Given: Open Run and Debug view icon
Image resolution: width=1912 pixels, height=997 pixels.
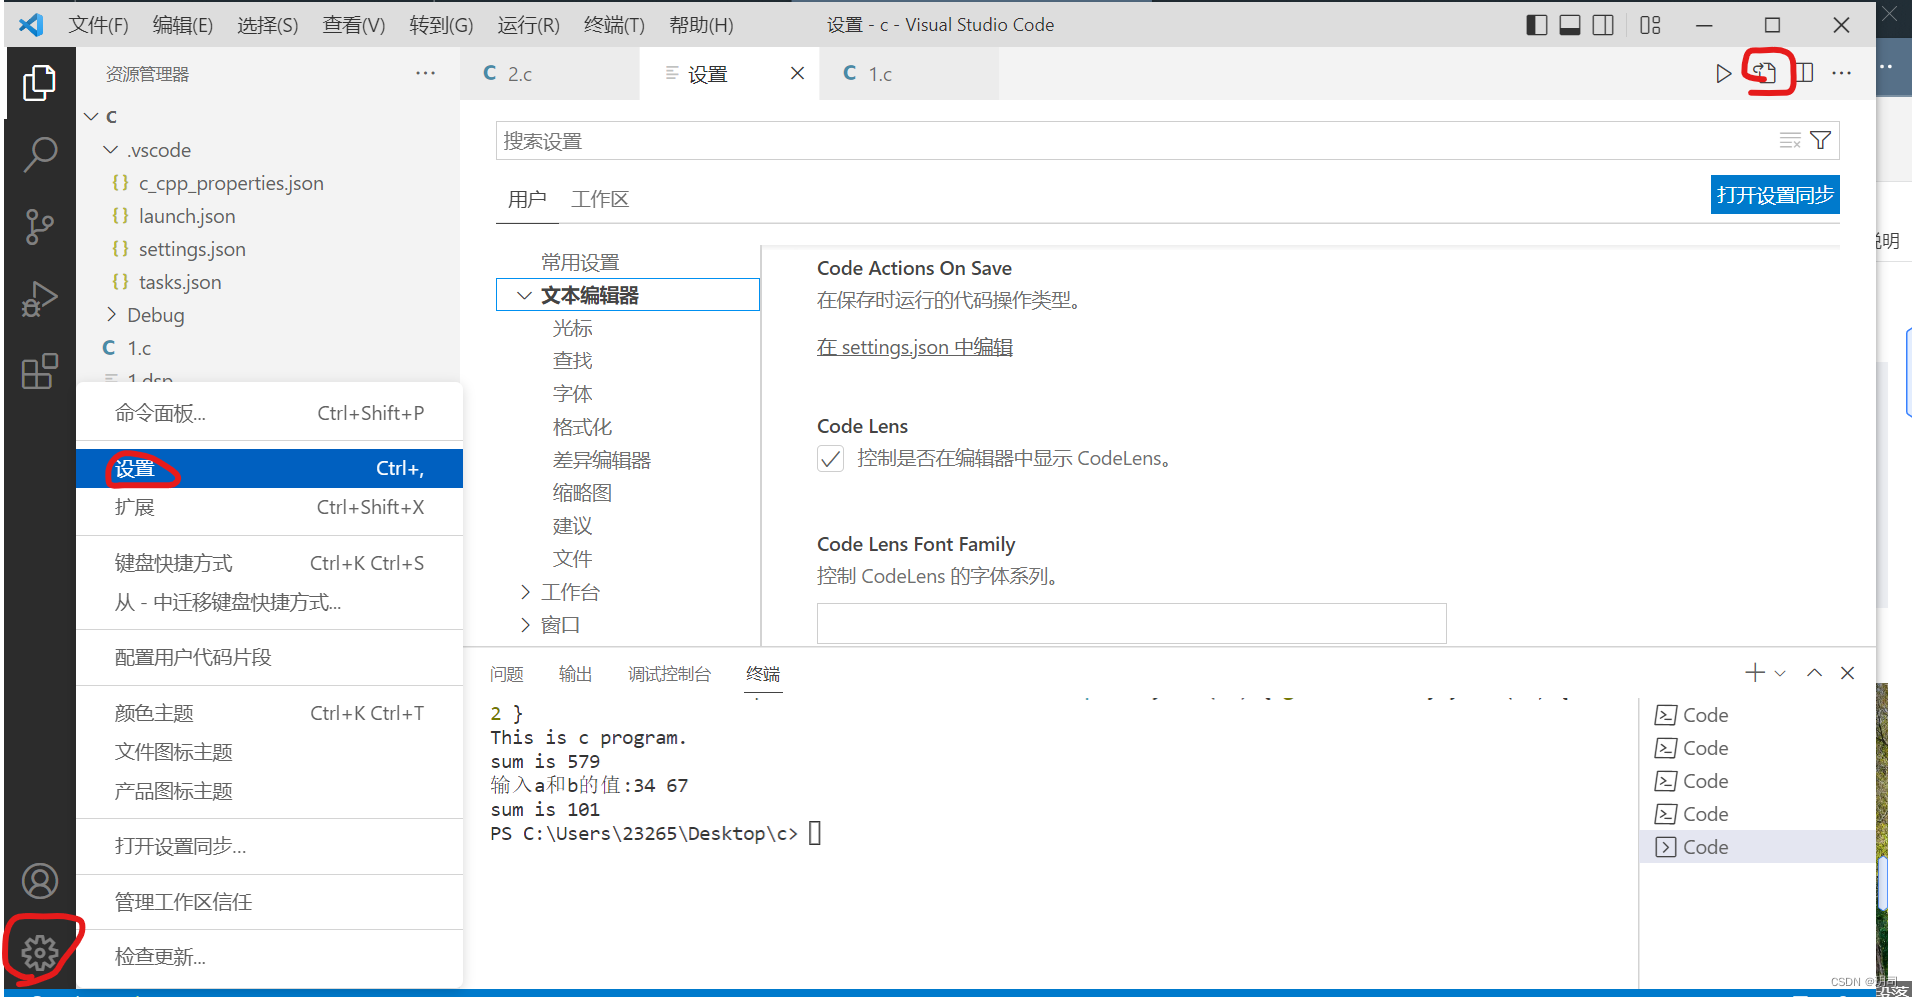Looking at the screenshot, I should (40, 299).
